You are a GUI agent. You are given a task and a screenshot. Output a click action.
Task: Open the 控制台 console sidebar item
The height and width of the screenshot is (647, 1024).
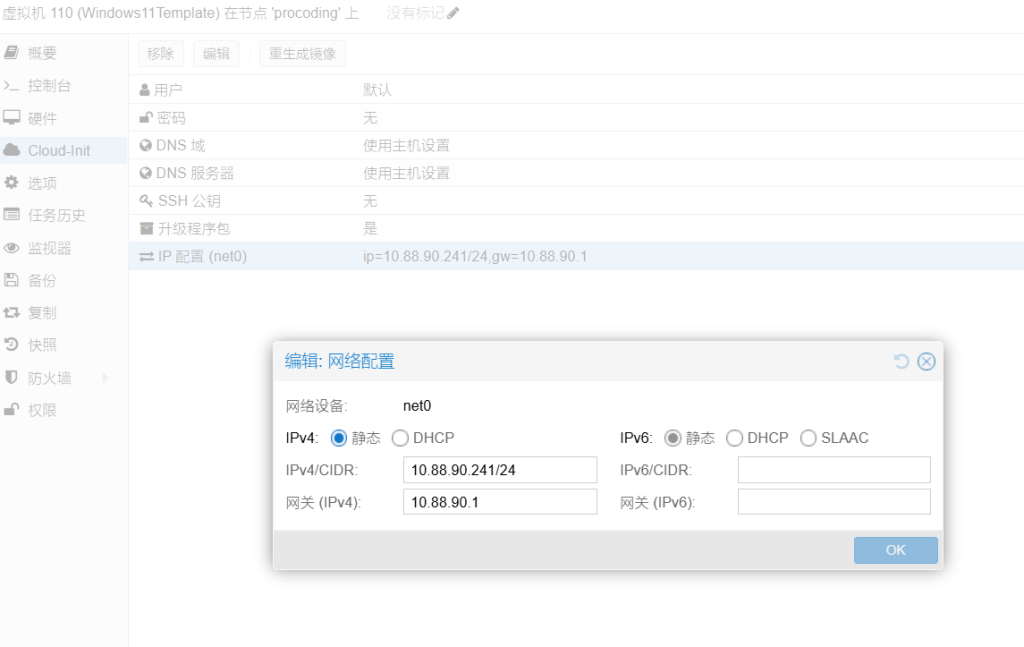(49, 86)
